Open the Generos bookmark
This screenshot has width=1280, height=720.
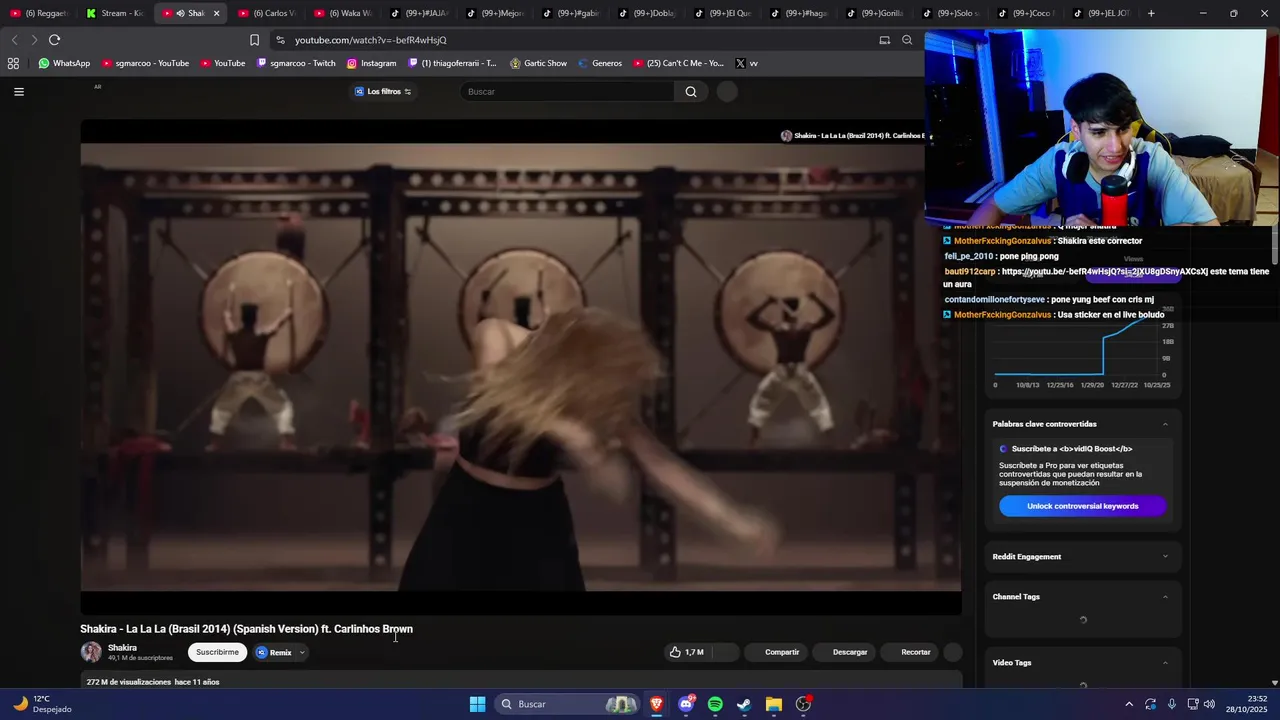[599, 63]
